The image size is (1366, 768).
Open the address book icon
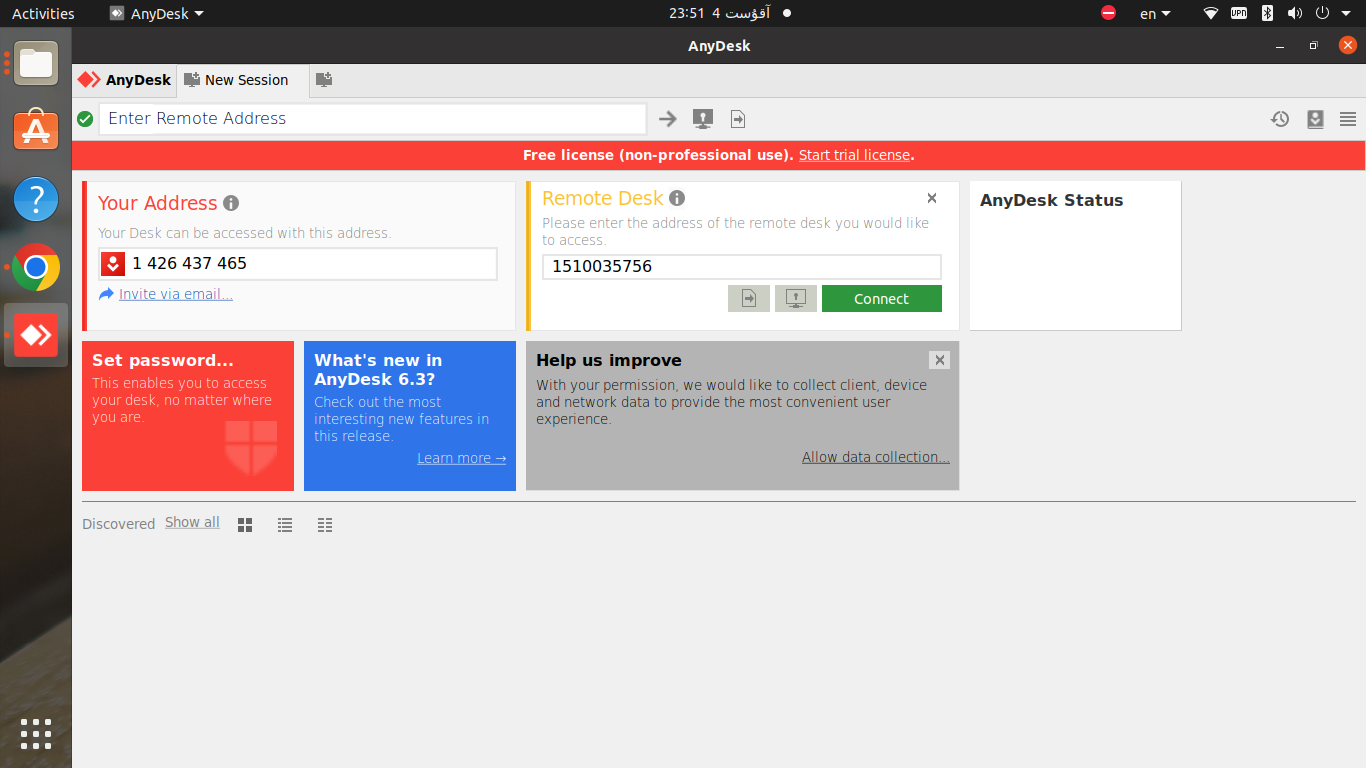click(x=1315, y=119)
